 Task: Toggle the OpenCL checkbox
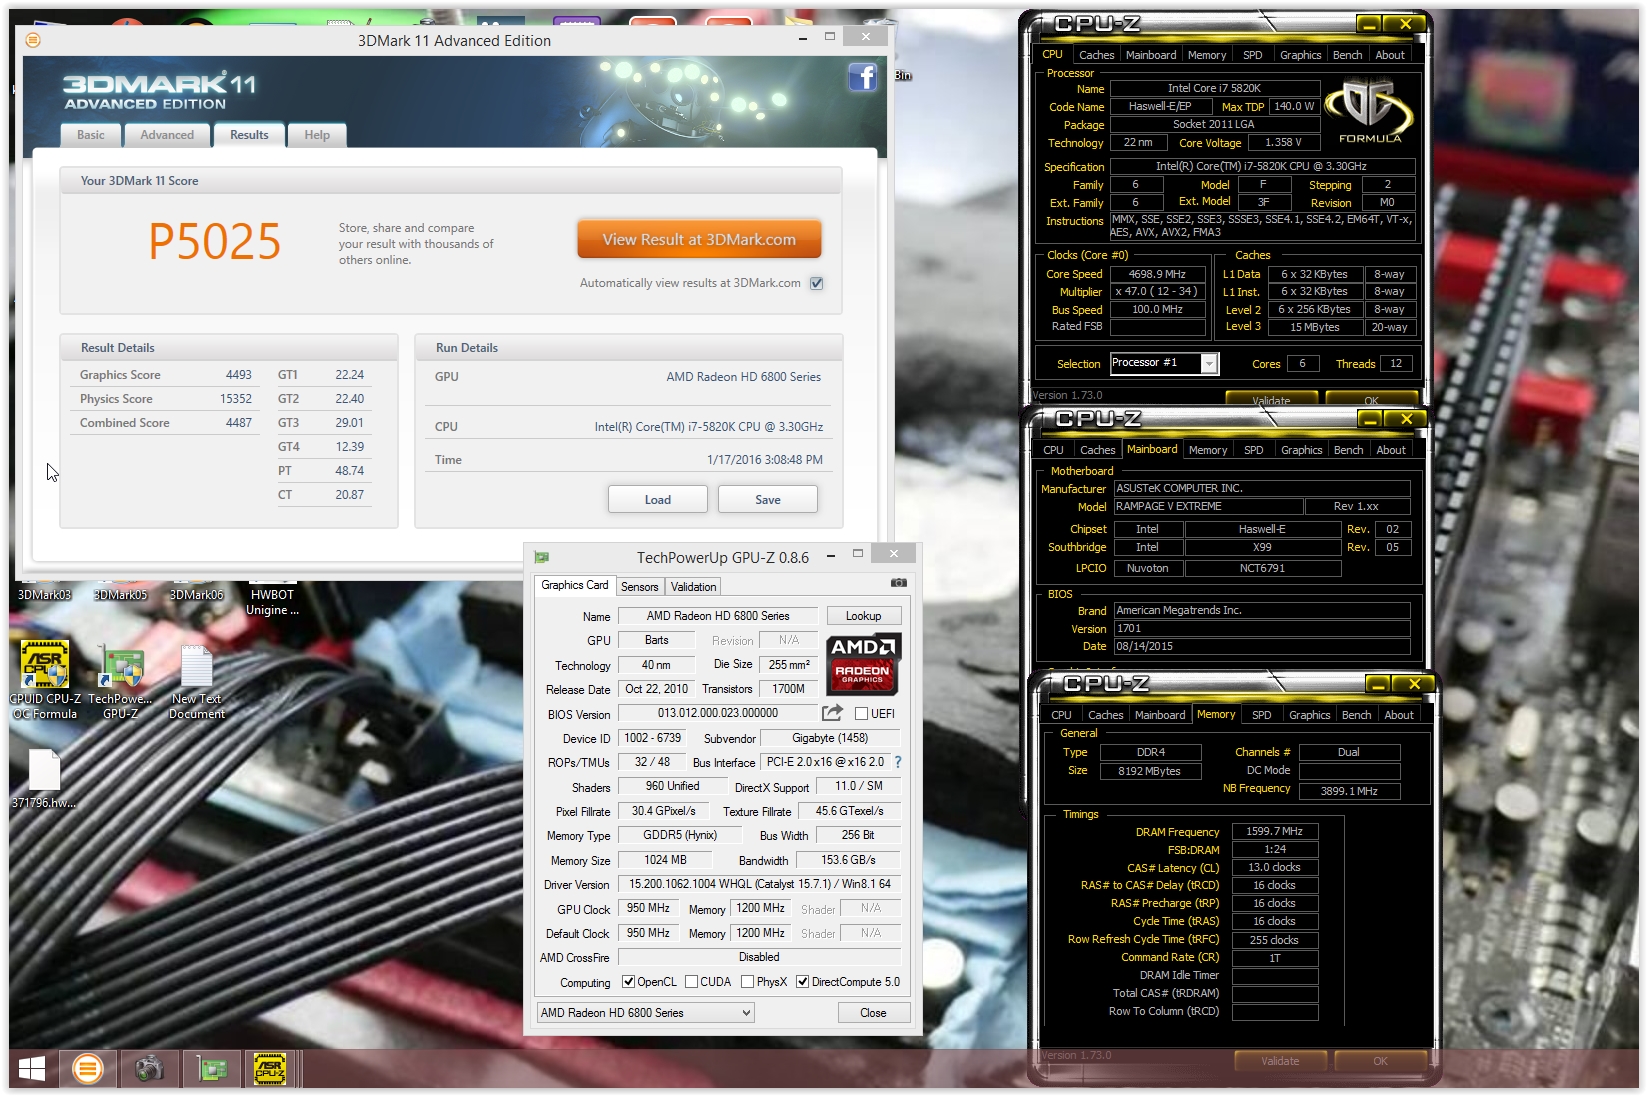pos(628,982)
